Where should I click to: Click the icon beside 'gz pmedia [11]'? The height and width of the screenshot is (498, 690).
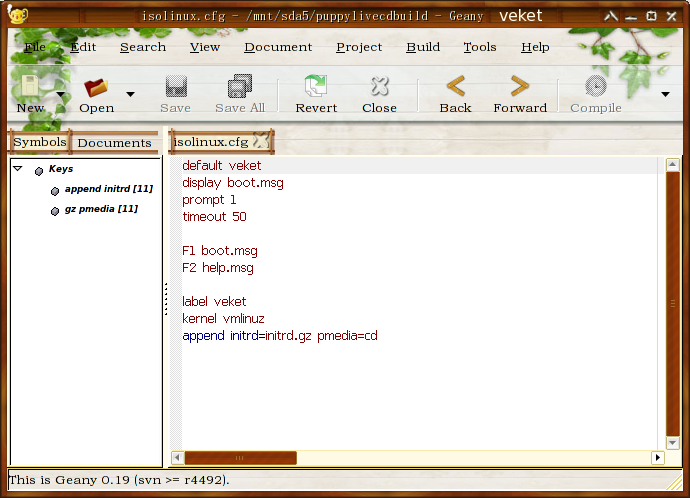tap(55, 211)
